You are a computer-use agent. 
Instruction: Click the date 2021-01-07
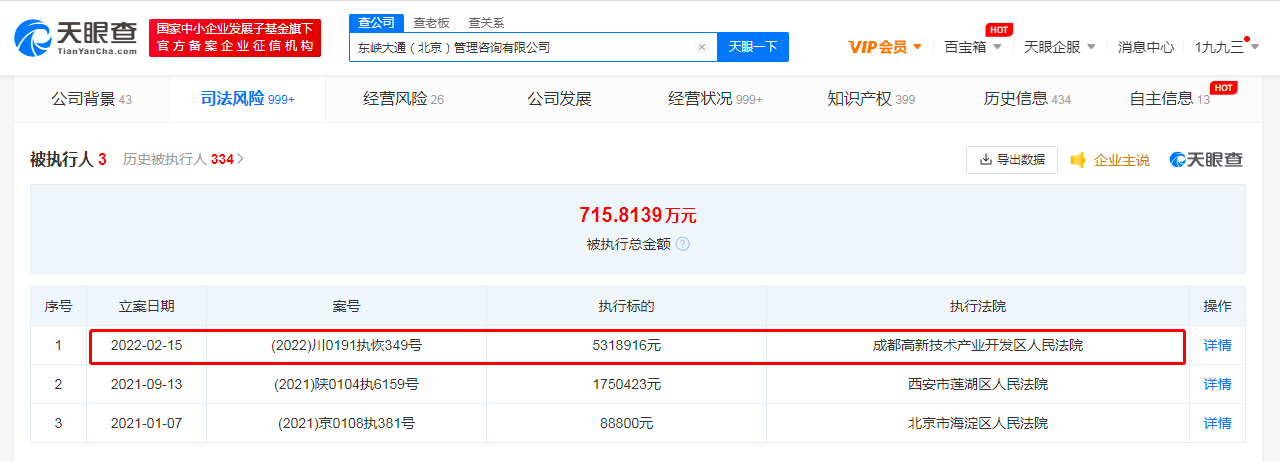(147, 423)
